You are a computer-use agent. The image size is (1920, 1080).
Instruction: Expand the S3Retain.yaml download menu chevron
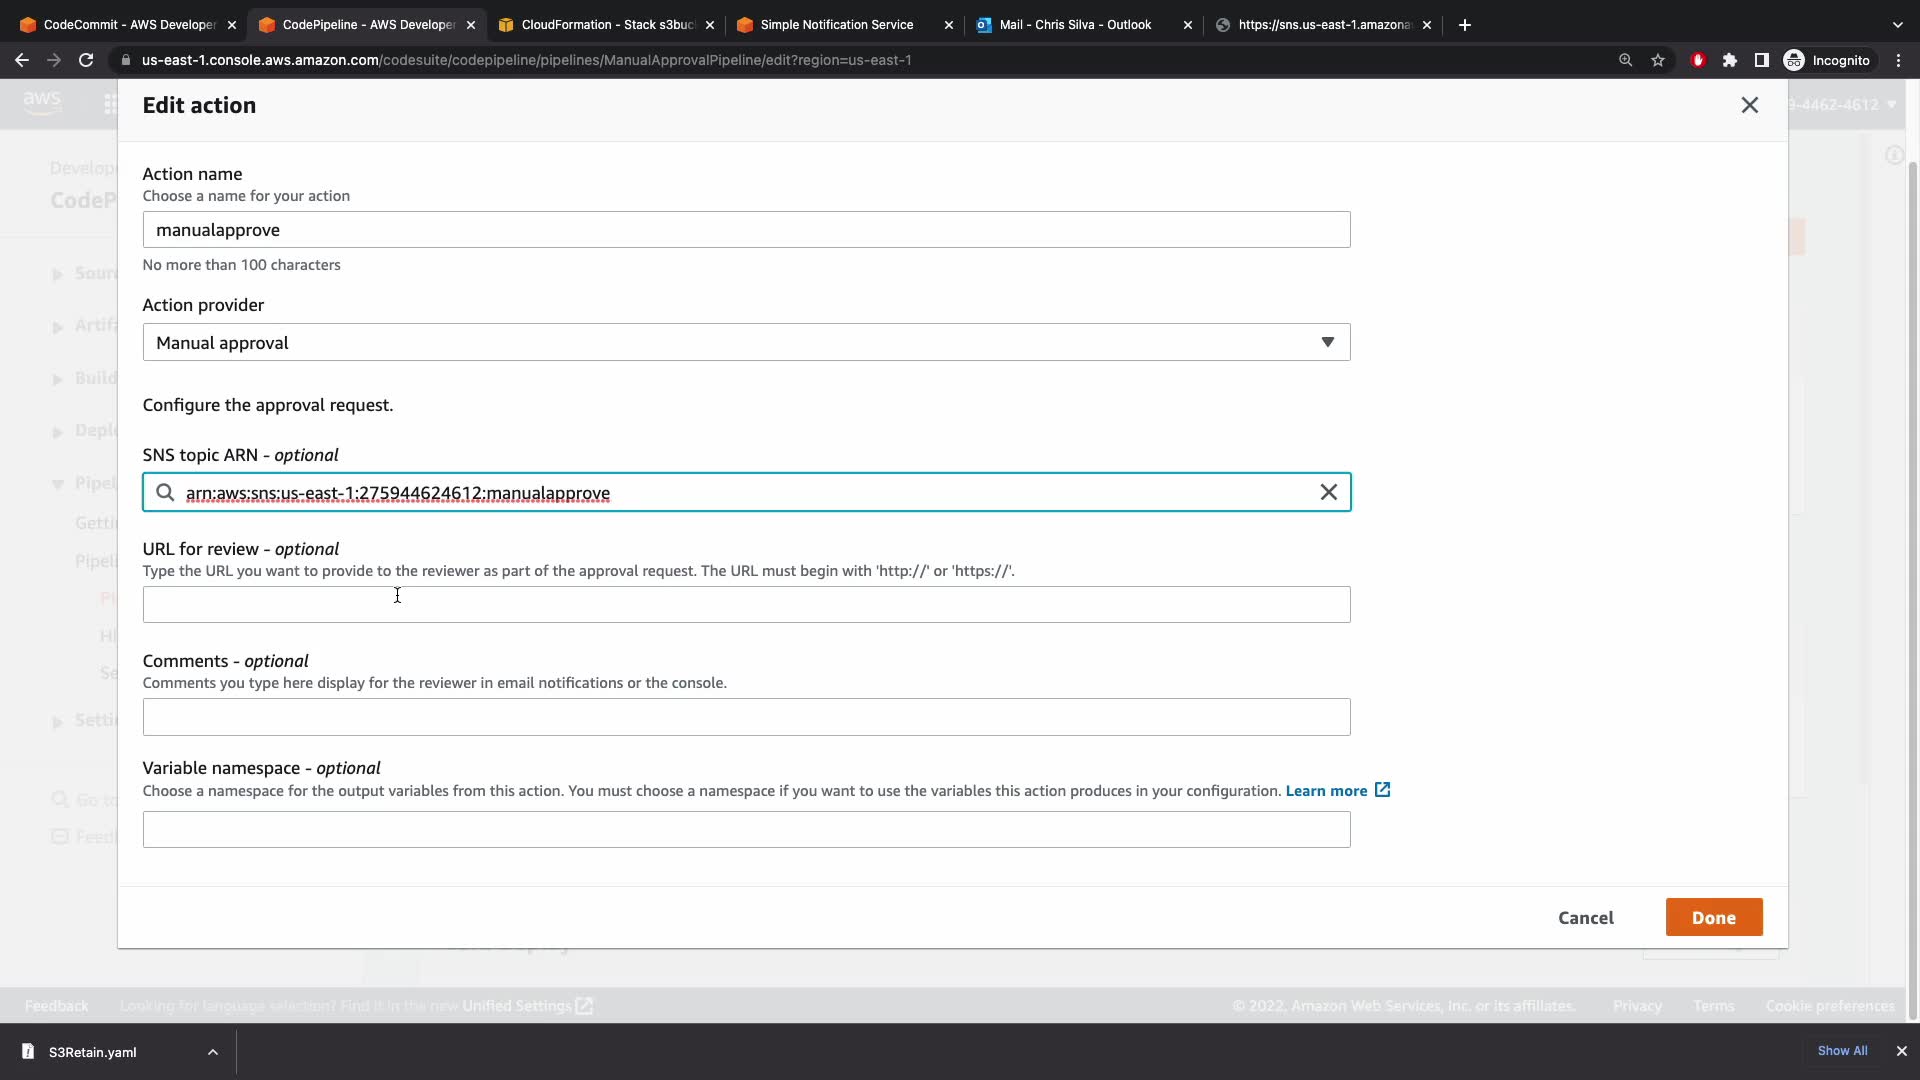(x=212, y=1052)
